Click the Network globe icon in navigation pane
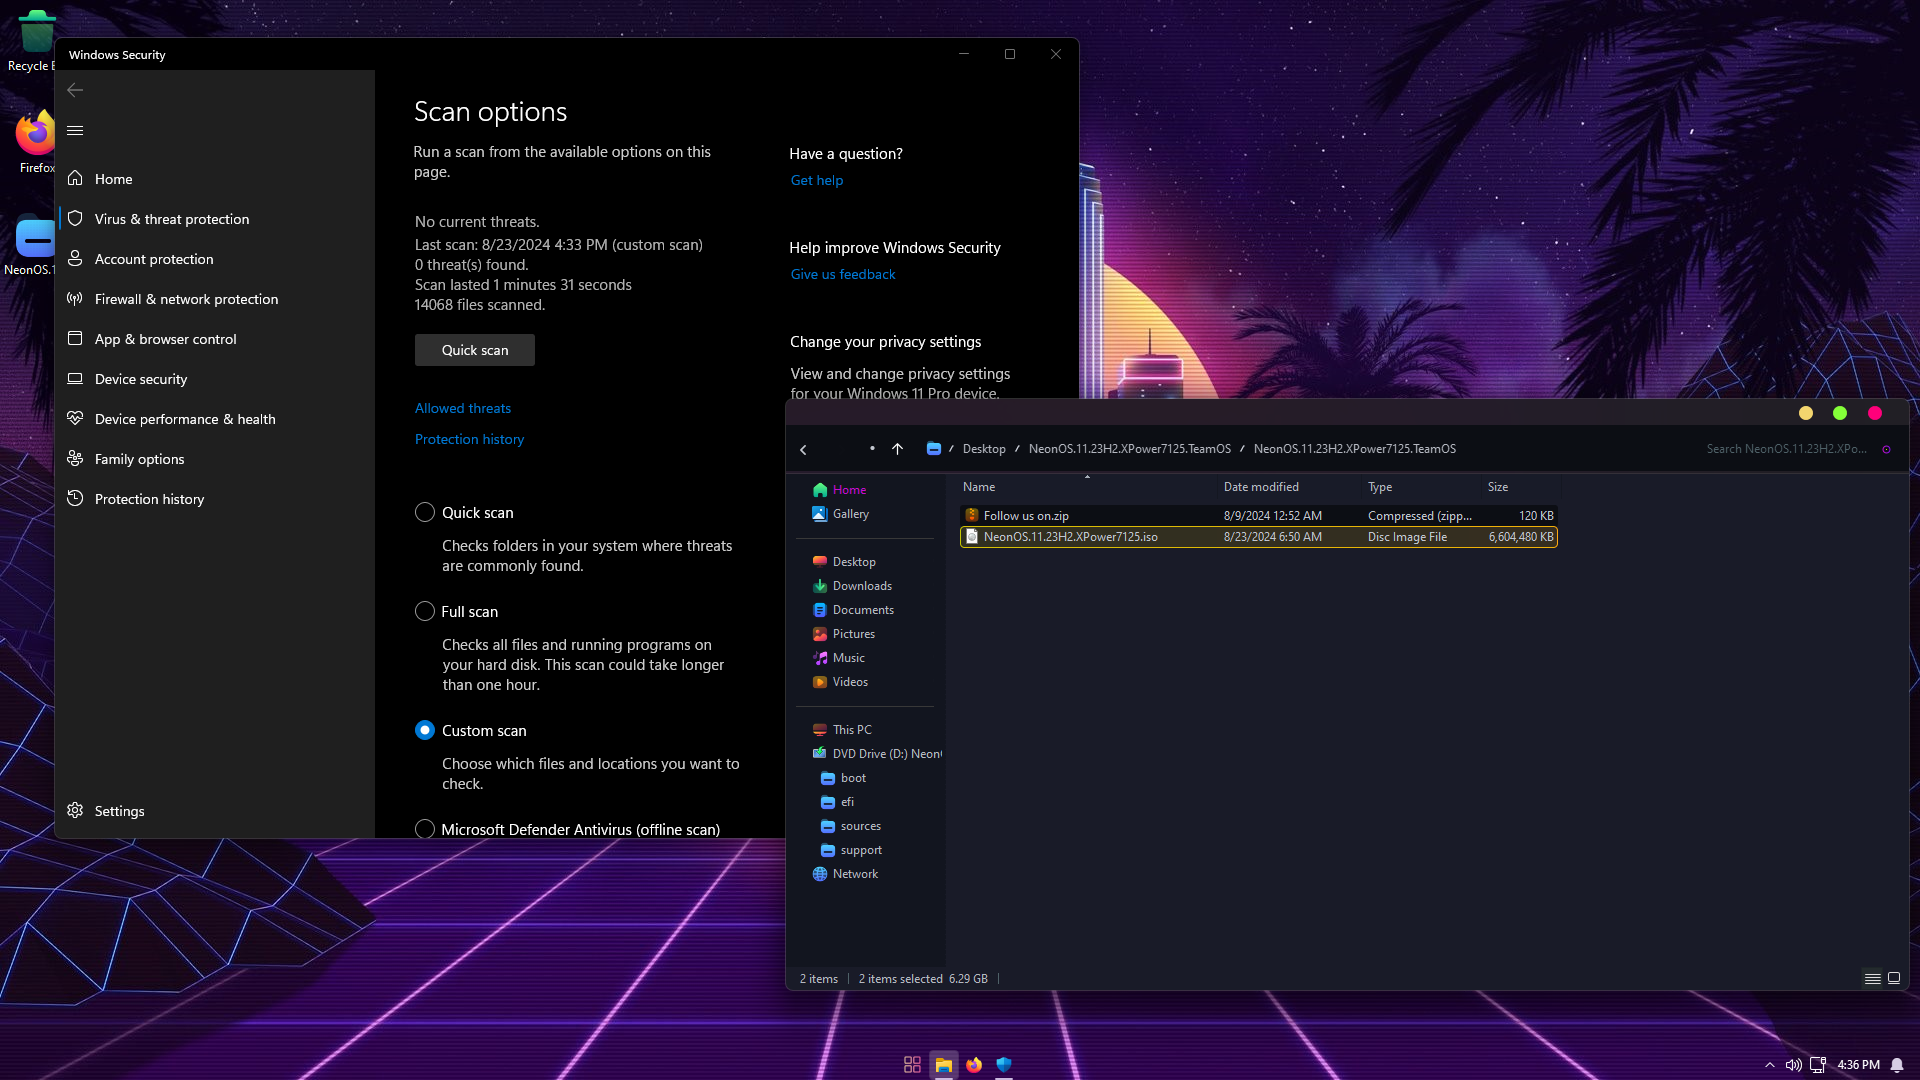This screenshot has height=1080, width=1920. [x=820, y=874]
